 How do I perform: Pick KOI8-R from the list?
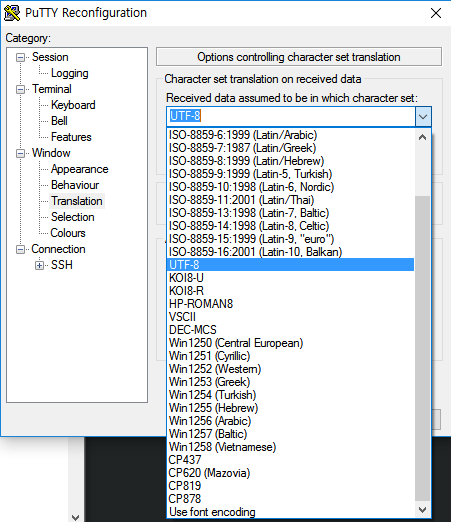coord(290,291)
